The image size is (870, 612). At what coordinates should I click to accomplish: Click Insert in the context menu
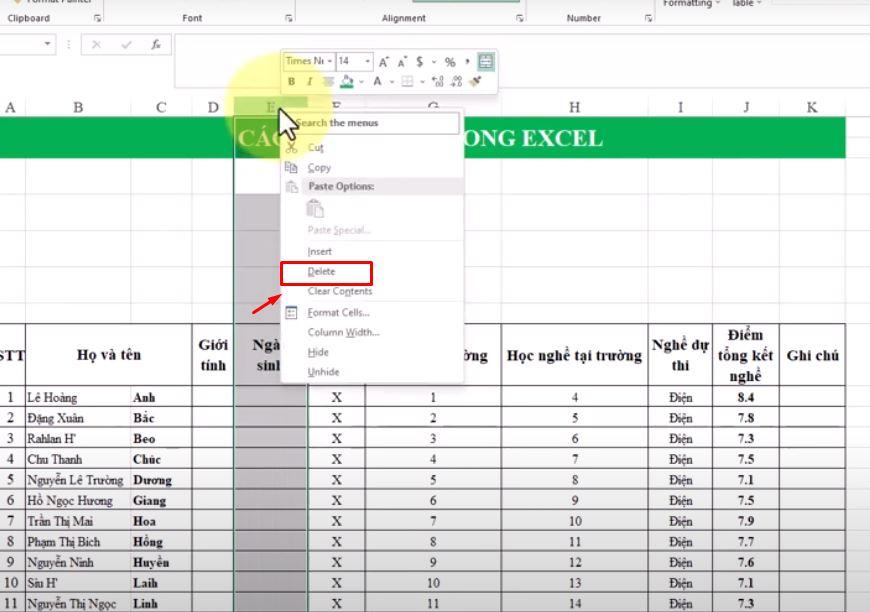(318, 251)
